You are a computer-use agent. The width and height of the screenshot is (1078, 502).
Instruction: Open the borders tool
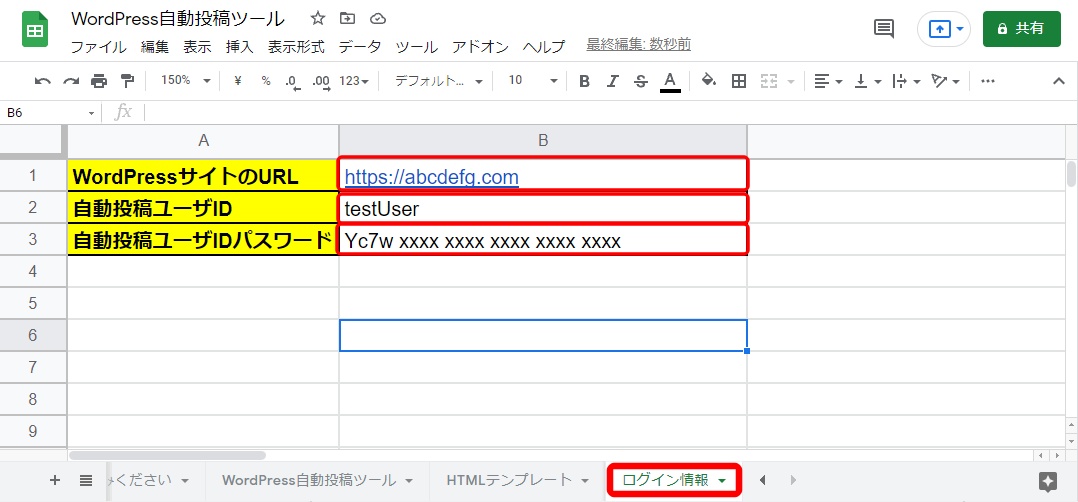pos(739,81)
